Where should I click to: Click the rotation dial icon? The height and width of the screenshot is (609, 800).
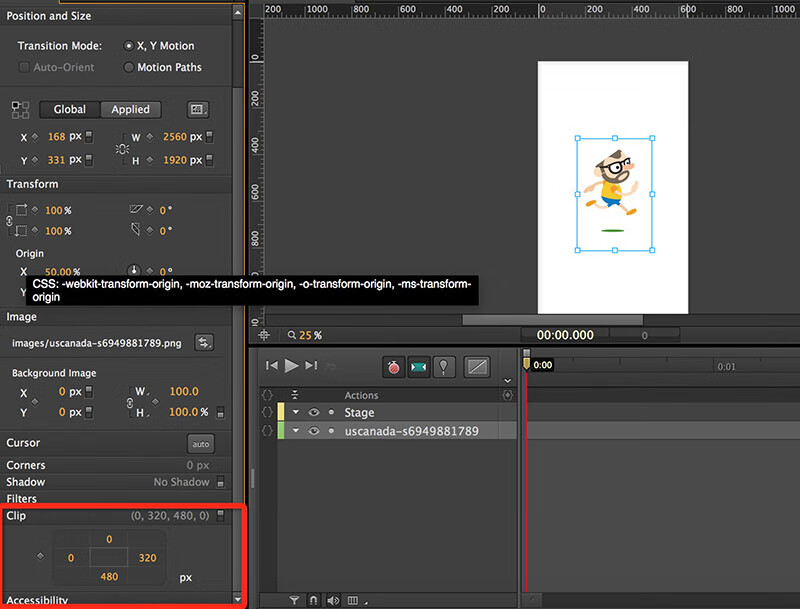[134, 270]
